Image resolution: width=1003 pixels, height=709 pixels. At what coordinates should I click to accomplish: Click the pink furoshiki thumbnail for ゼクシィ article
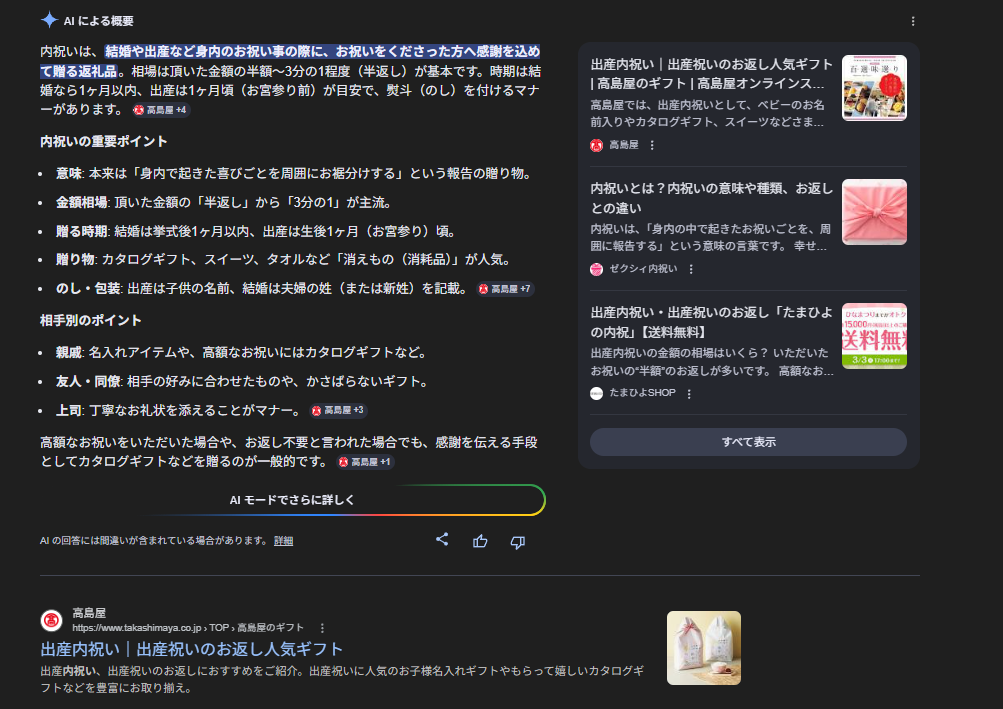(x=874, y=212)
